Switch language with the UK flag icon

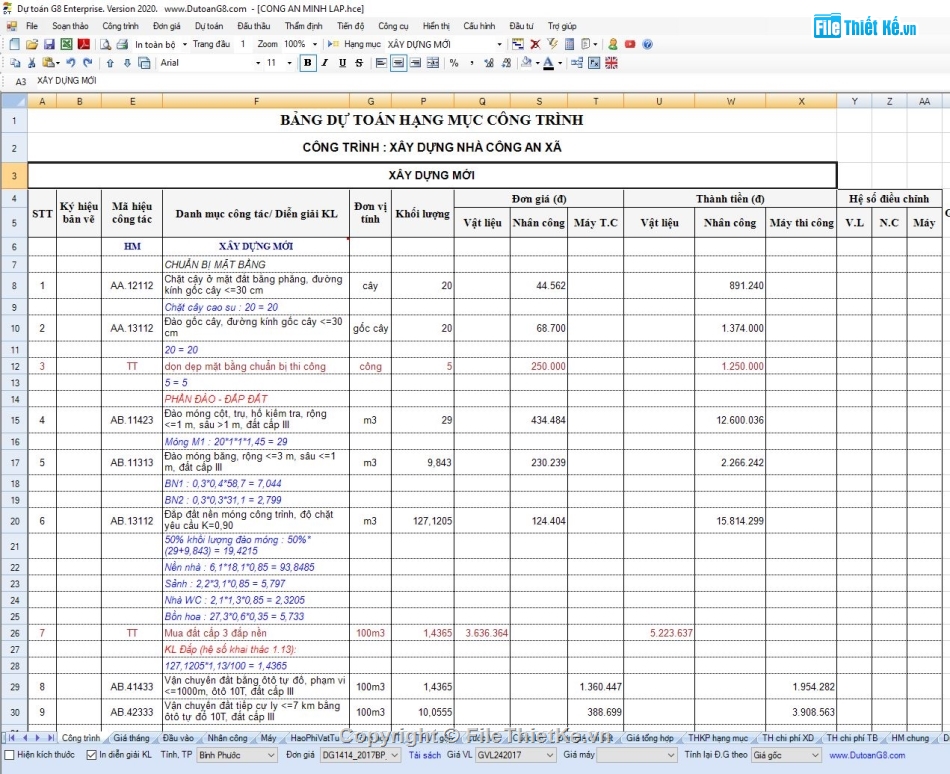click(x=611, y=63)
